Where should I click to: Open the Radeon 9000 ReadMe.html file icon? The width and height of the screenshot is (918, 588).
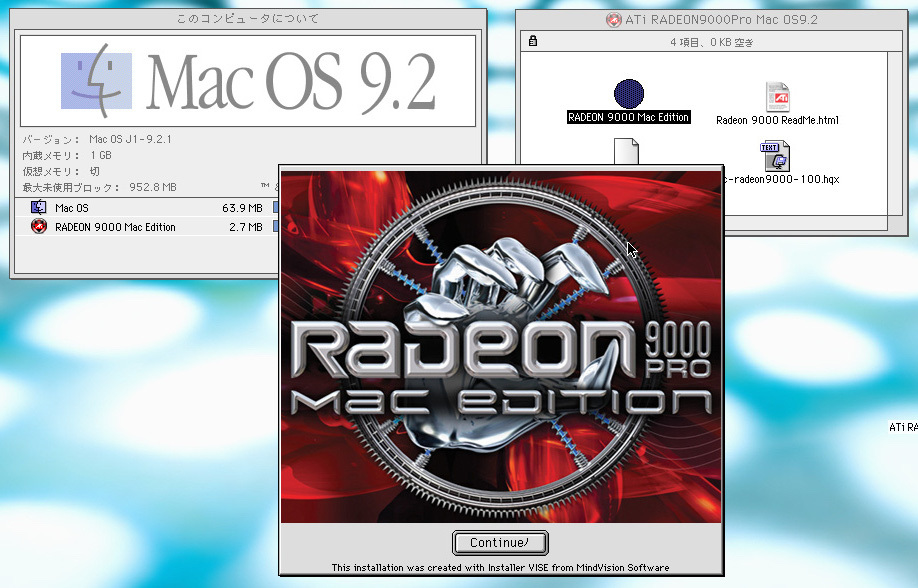777,97
